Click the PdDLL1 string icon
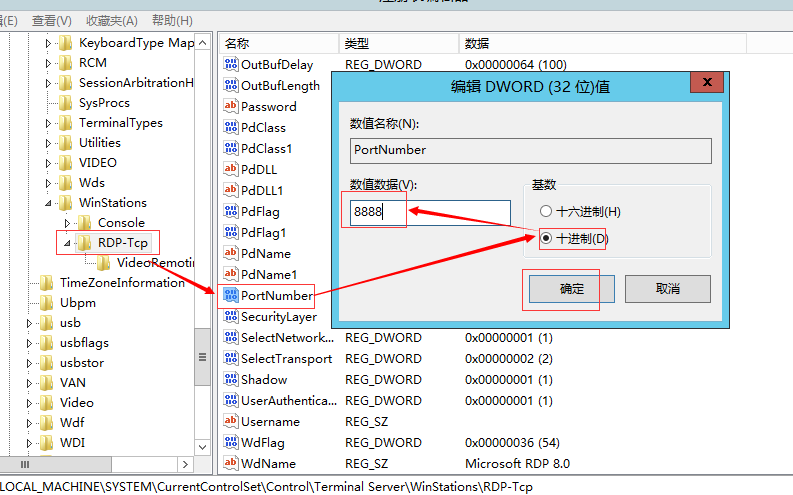This screenshot has width=793, height=495. click(231, 190)
